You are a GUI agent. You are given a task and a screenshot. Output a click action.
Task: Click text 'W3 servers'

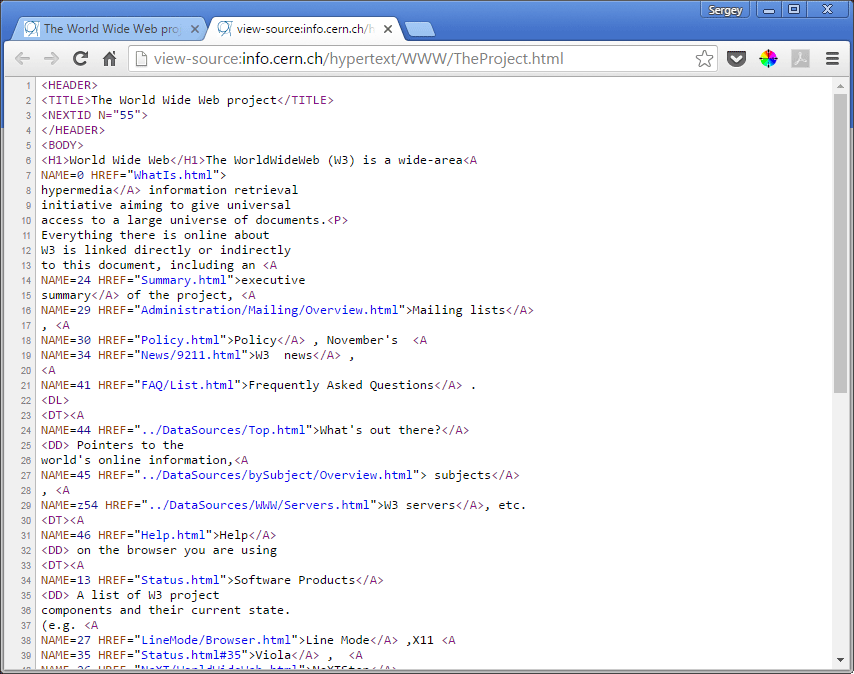419,505
